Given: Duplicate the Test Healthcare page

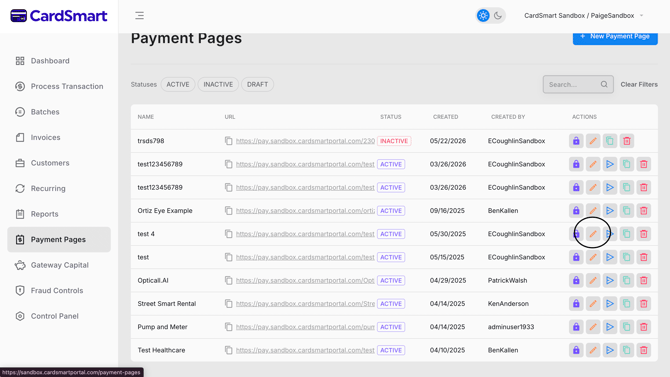Looking at the screenshot, I should click(626, 350).
